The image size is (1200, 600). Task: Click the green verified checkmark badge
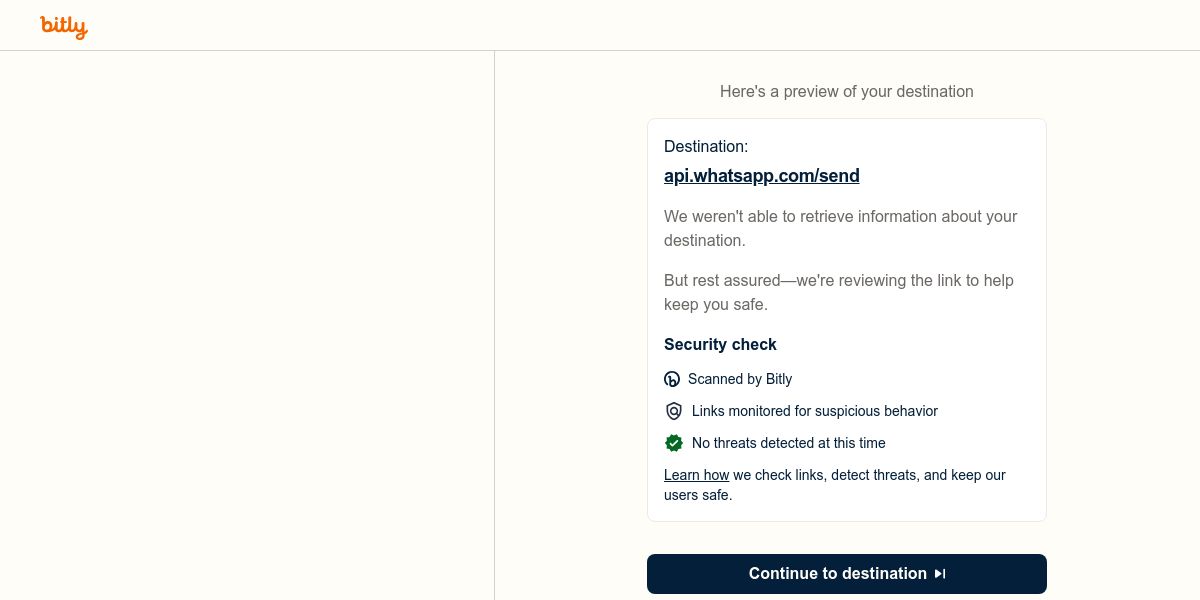coord(674,443)
